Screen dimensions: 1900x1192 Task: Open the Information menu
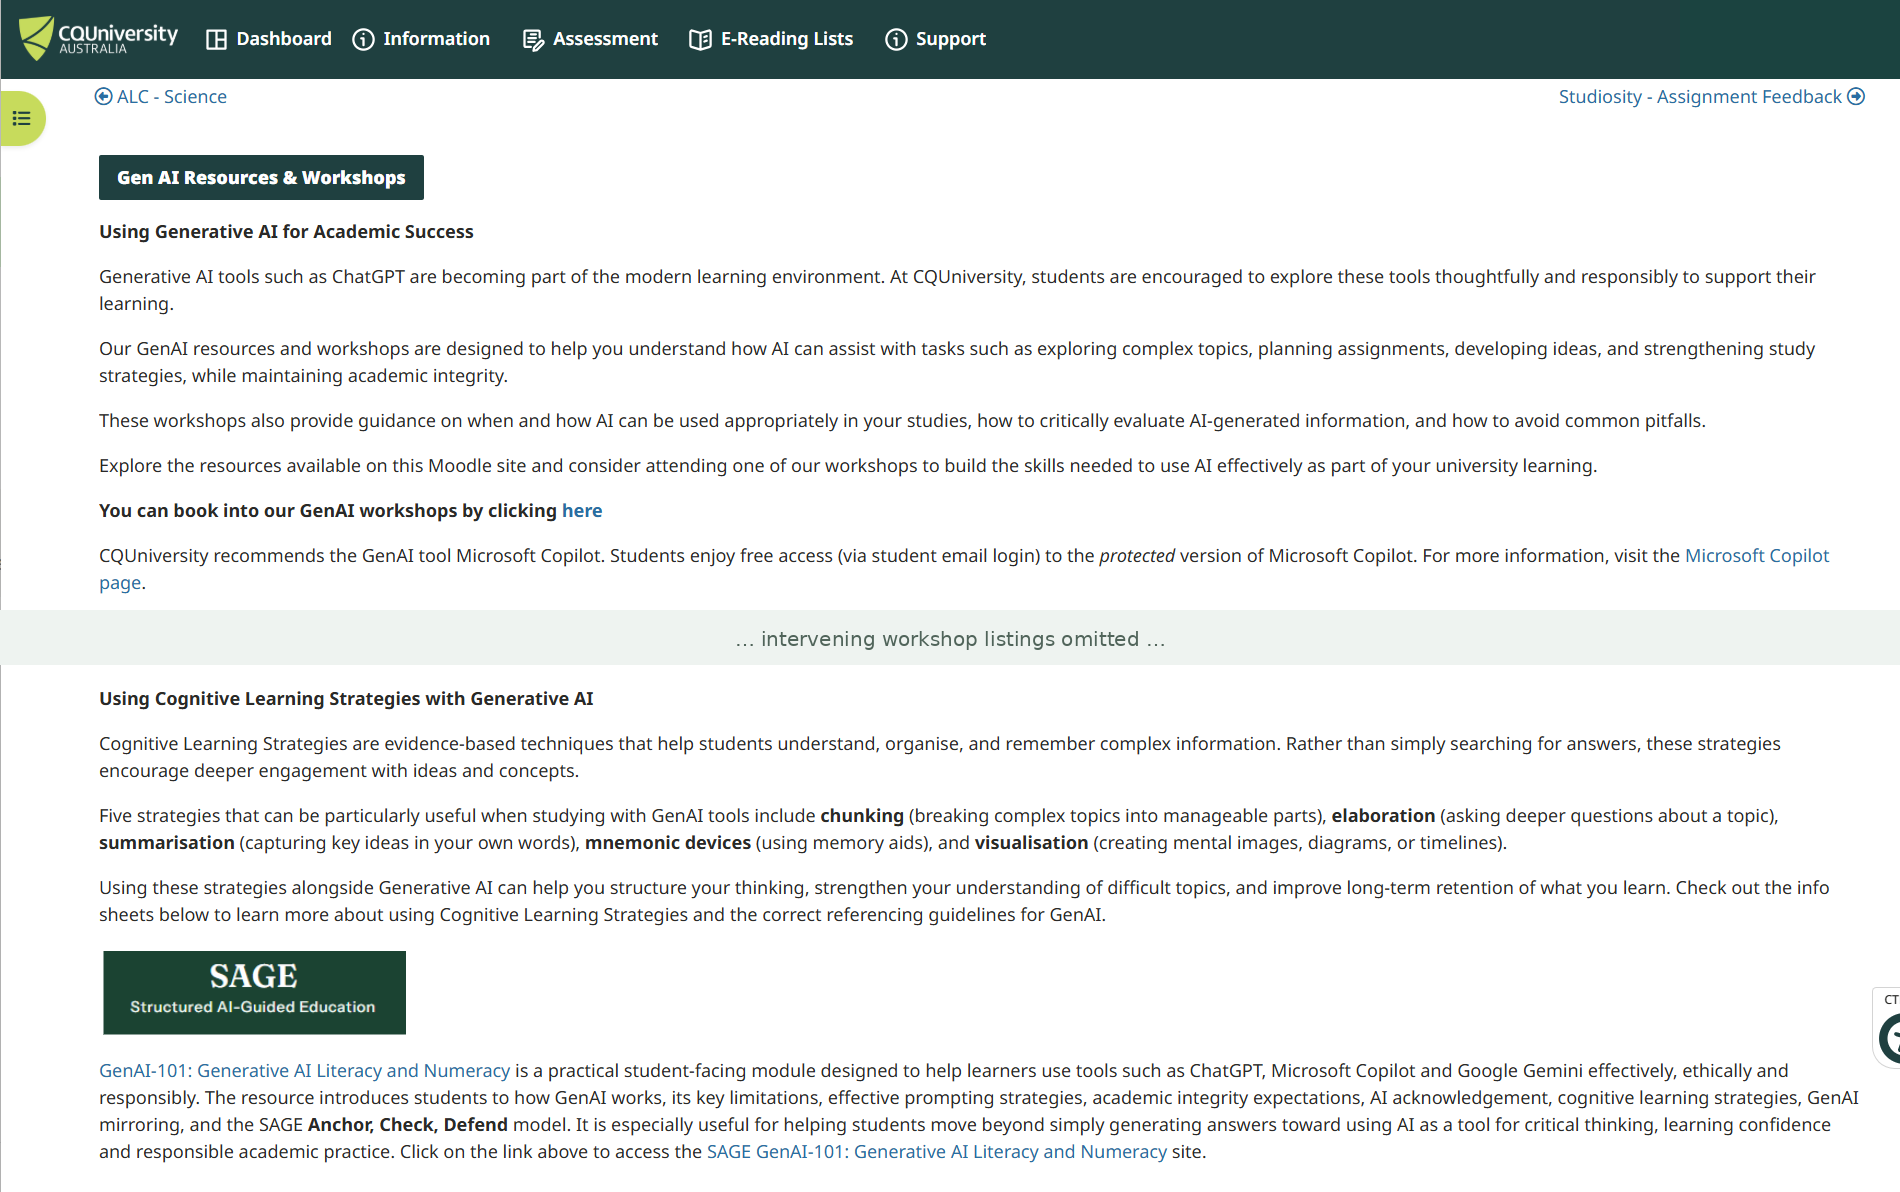coord(421,39)
